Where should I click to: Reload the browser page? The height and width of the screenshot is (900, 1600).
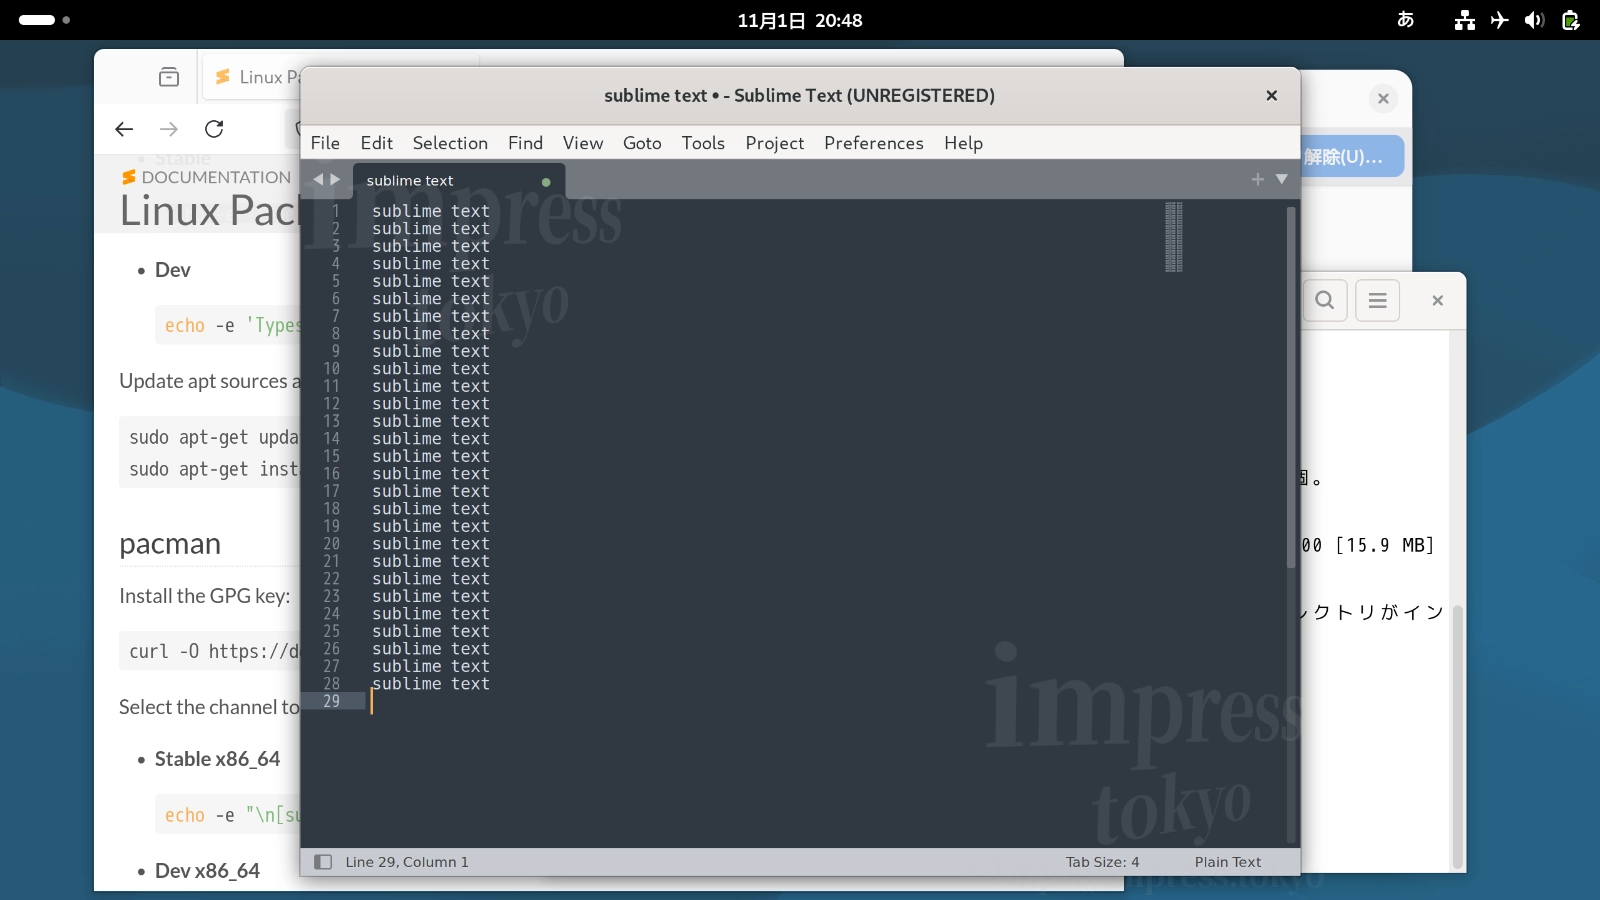click(214, 129)
